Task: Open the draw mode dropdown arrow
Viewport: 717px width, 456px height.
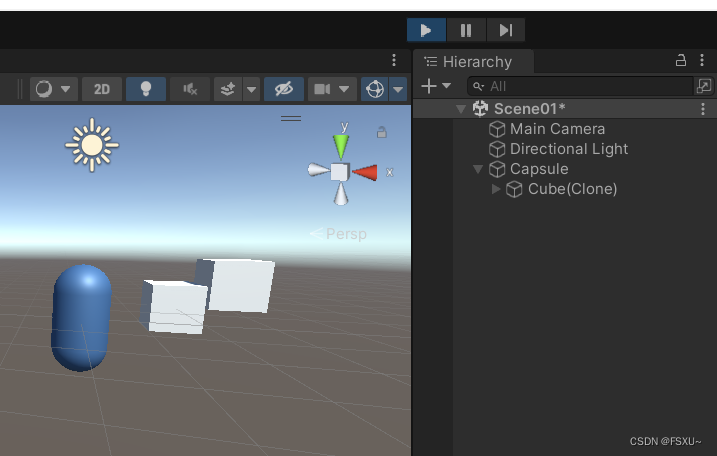Action: click(x=66, y=89)
